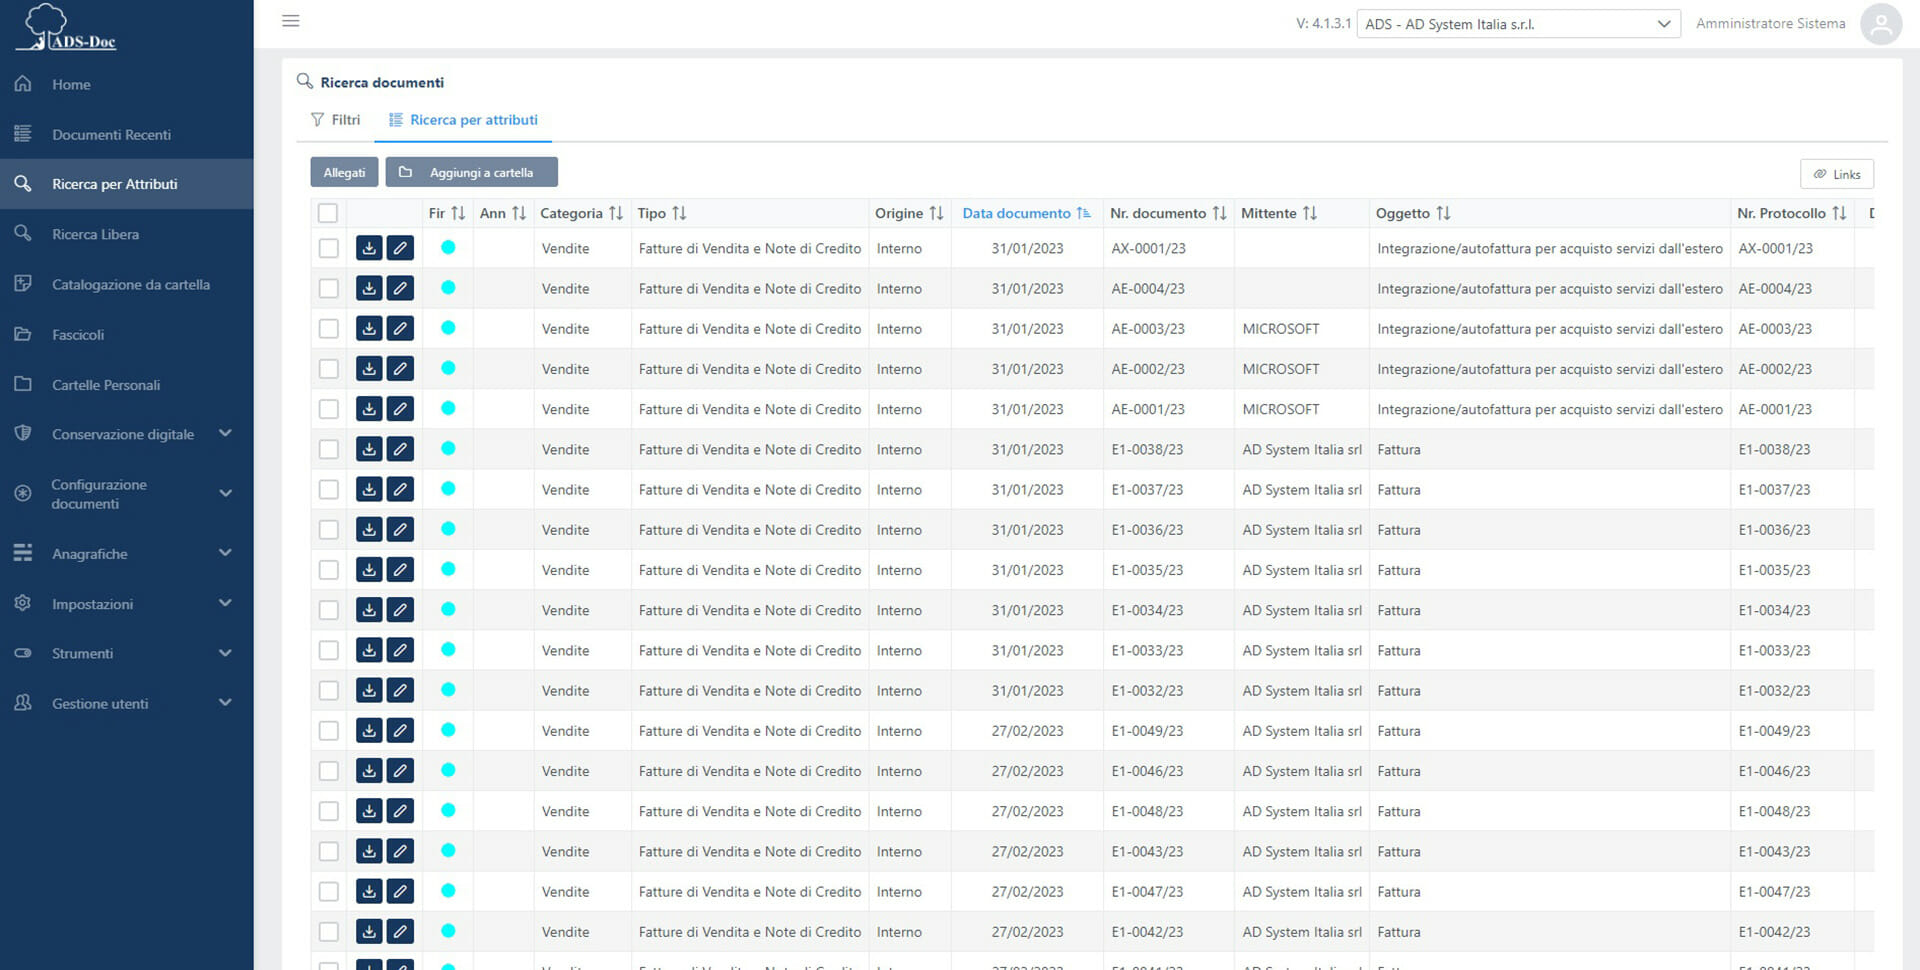1920x970 pixels.
Task: Select the AE-0003/23 row checkbox
Action: tap(328, 328)
